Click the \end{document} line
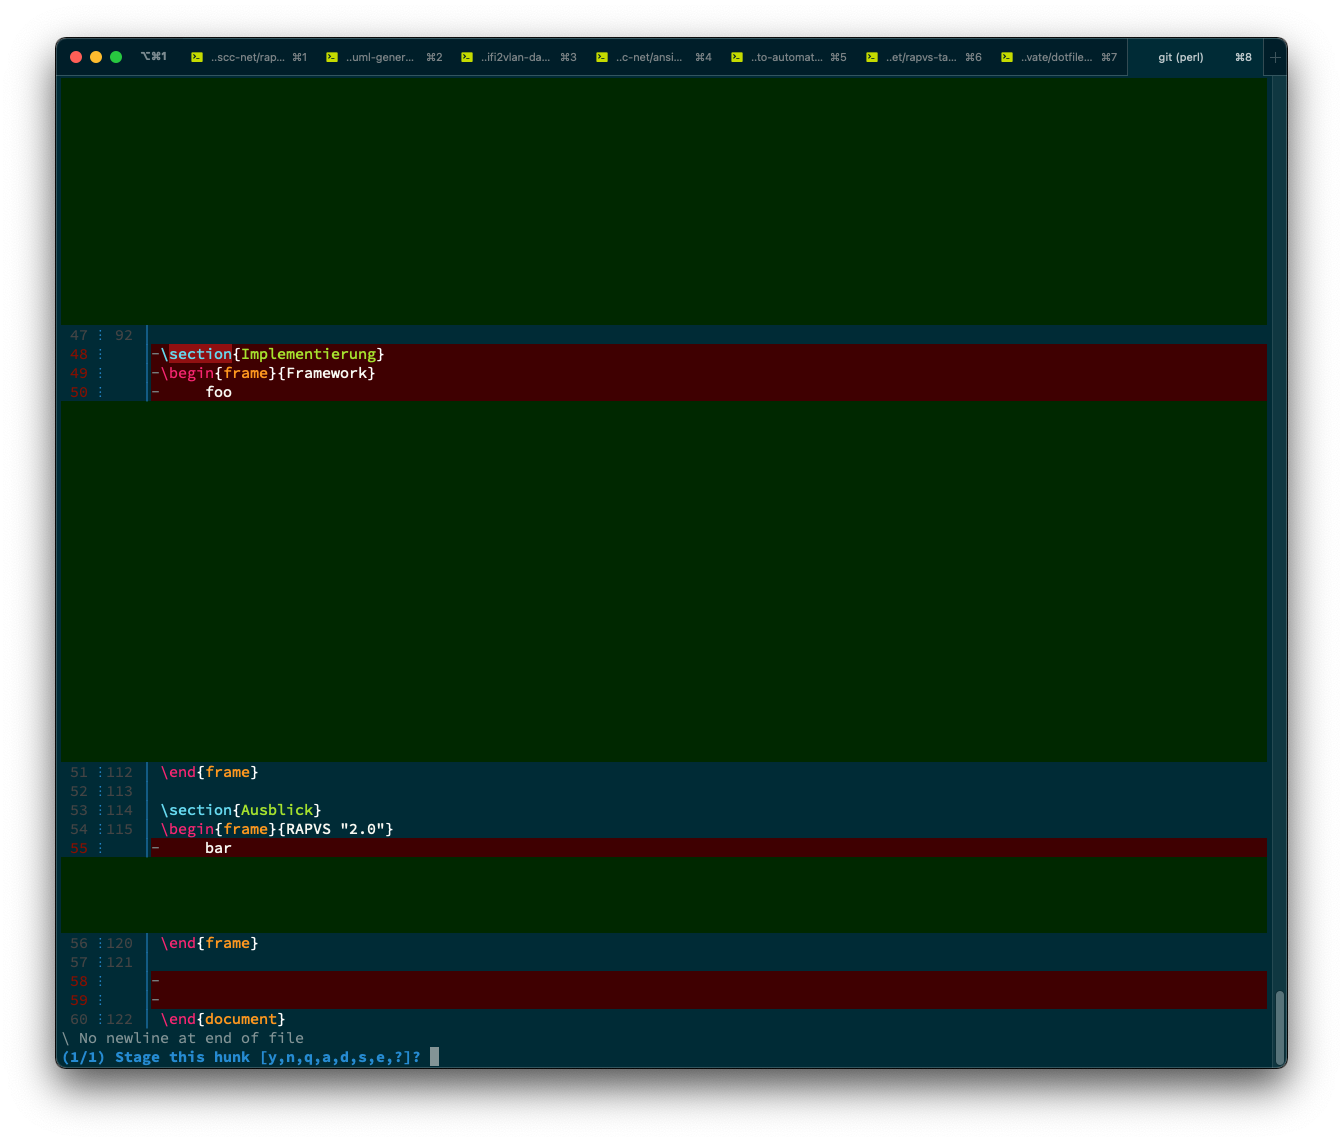The width and height of the screenshot is (1343, 1142). [221, 1018]
